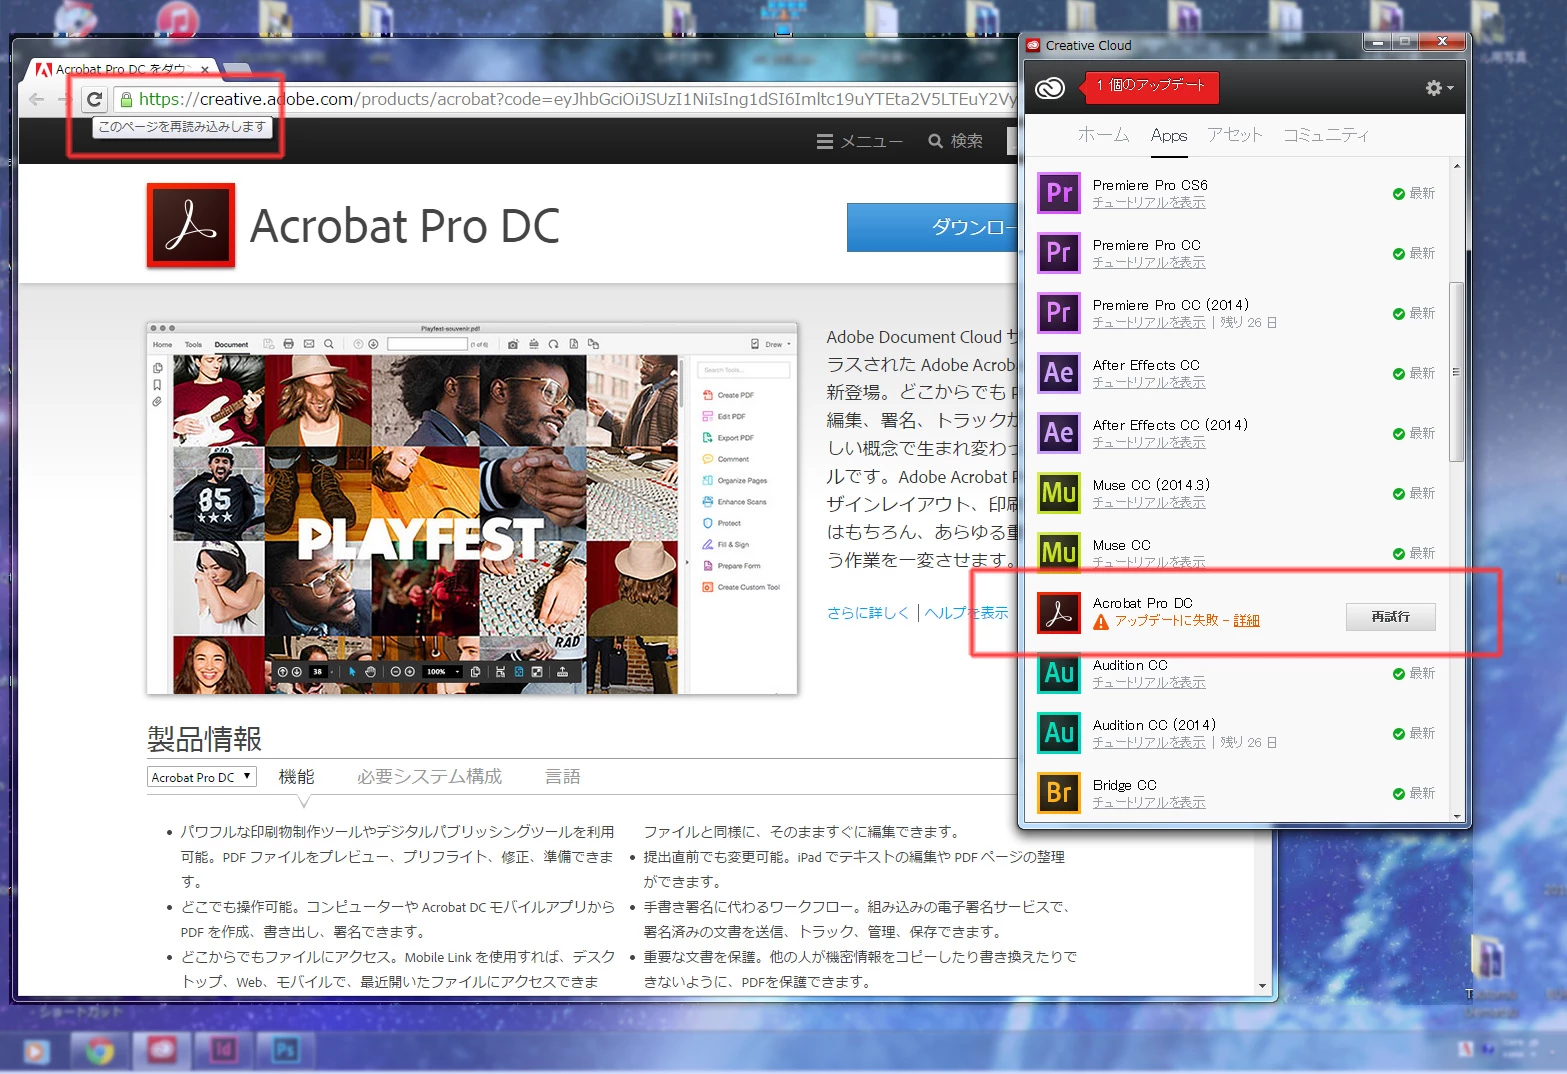This screenshot has width=1567, height=1074.
Task: Click the green 最新 status for Muse CC (2014.3)
Action: tap(1414, 494)
